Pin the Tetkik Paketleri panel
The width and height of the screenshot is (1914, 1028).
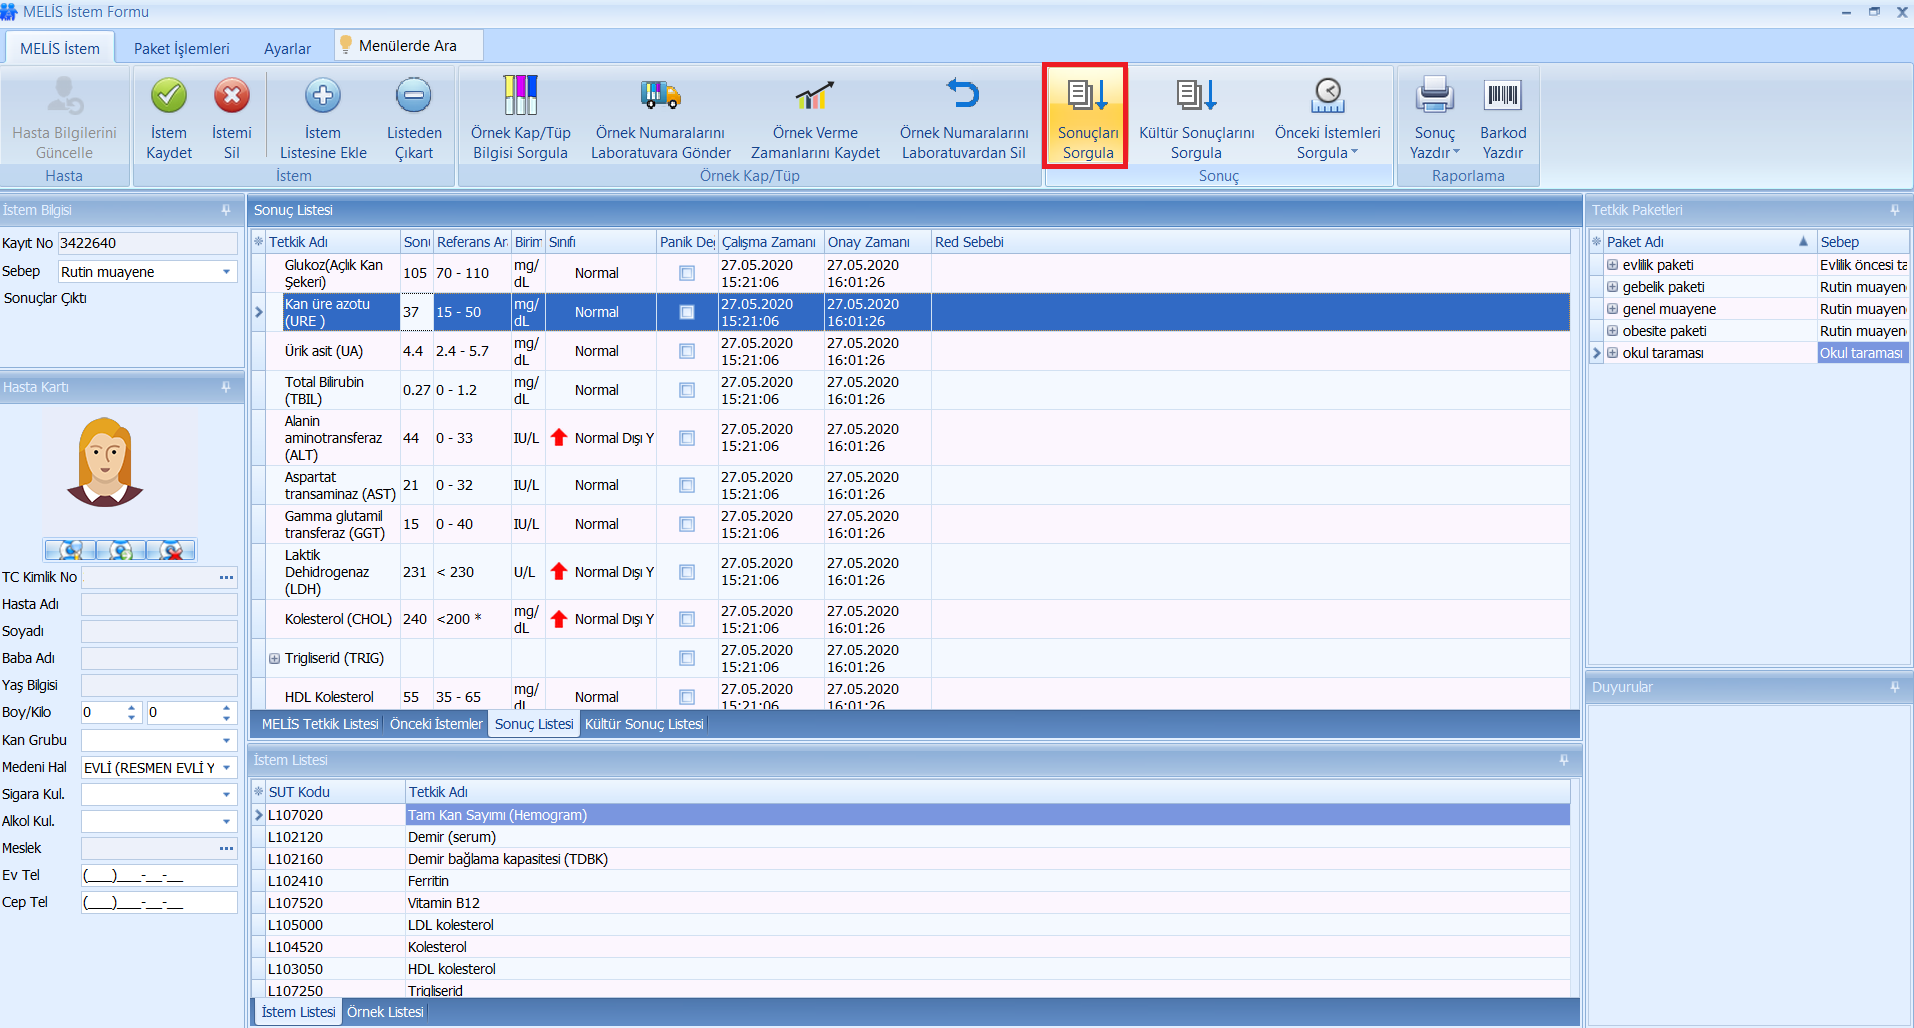tap(1894, 210)
